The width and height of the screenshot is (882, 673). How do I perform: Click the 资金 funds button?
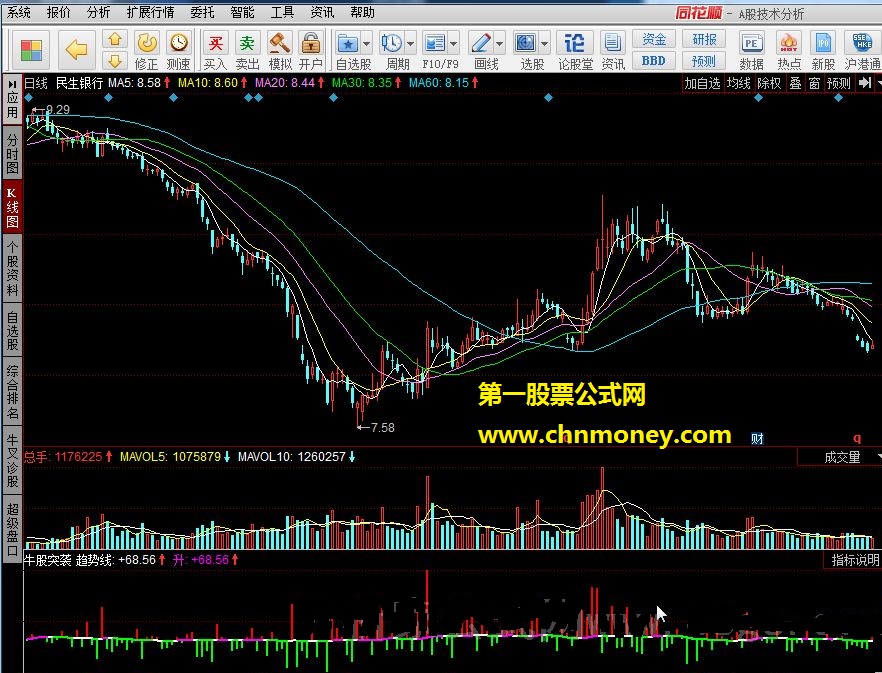click(653, 39)
